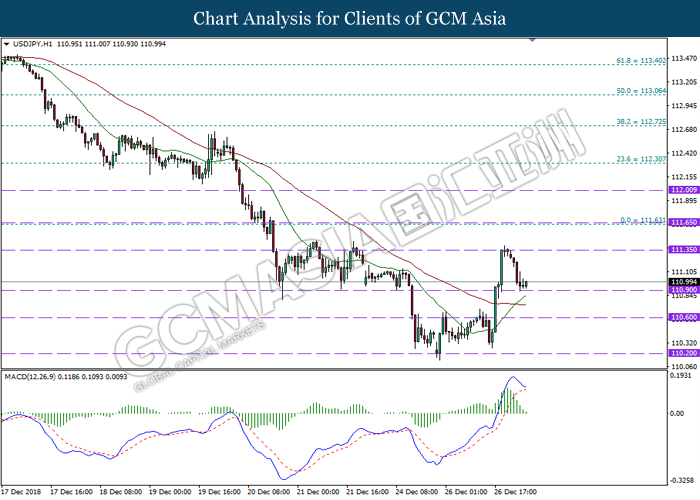Select the 61.8 = 113.402 Fibonacci label
Image resolution: width=700 pixels, height=500 pixels.
[641, 60]
